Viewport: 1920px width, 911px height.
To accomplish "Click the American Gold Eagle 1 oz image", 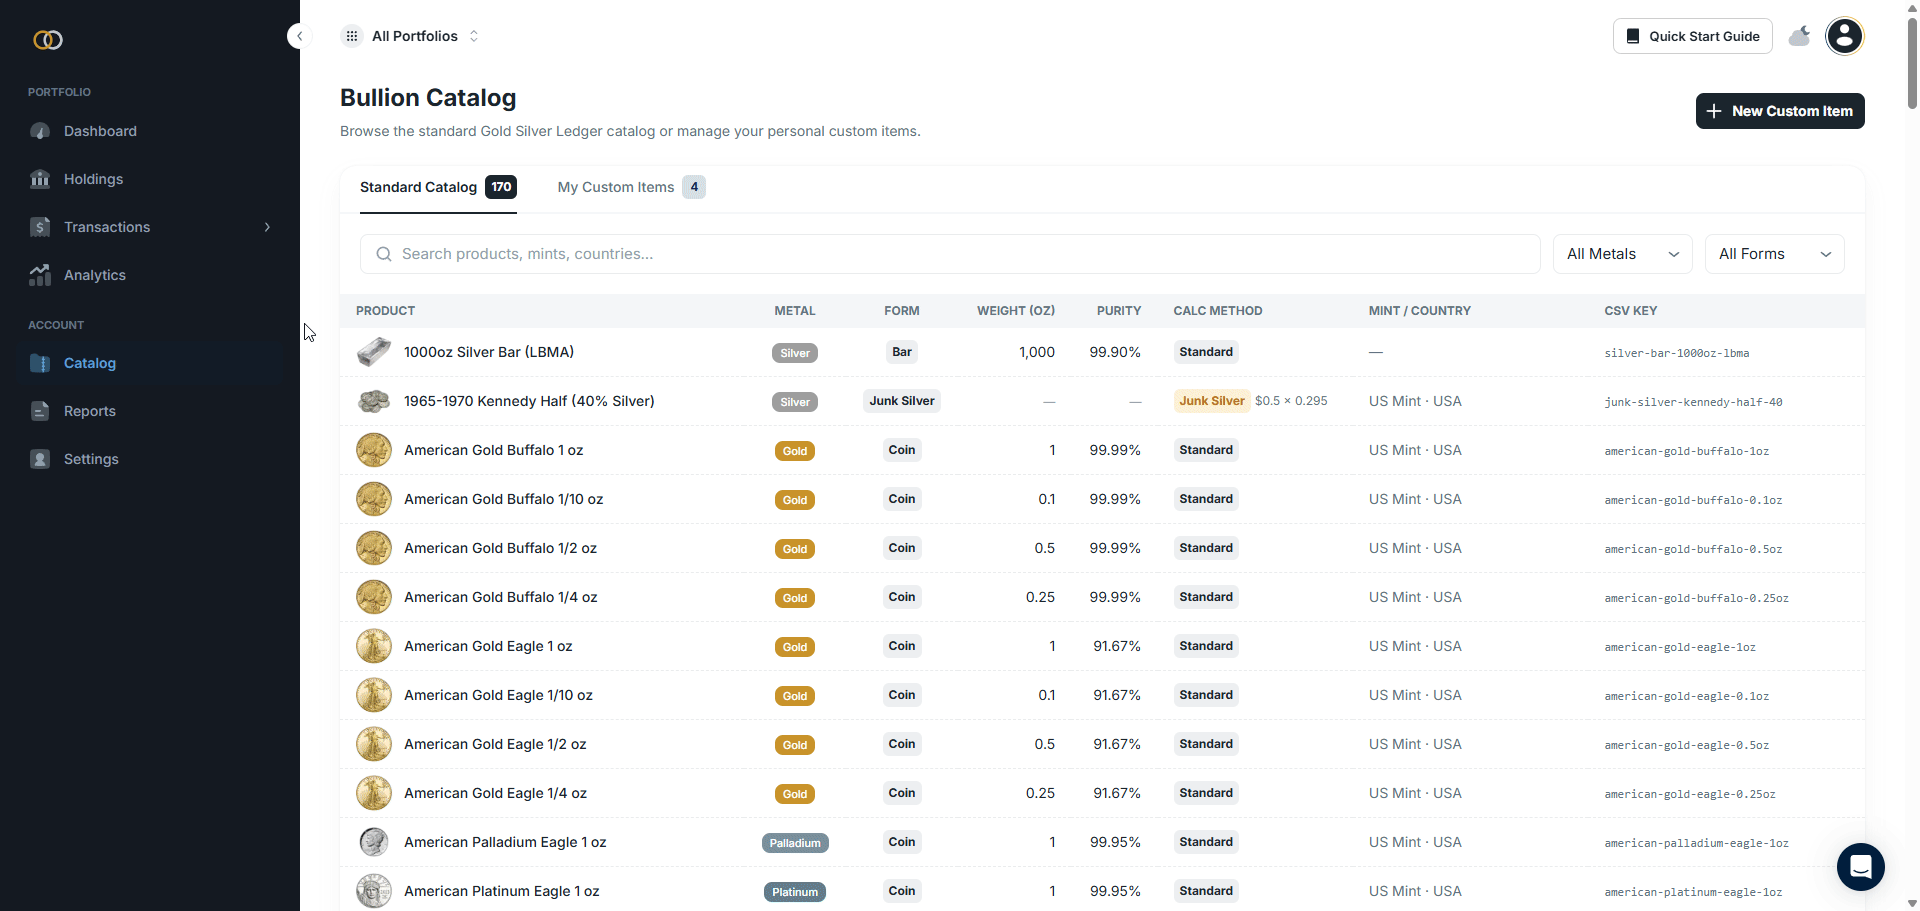I will click(x=374, y=646).
